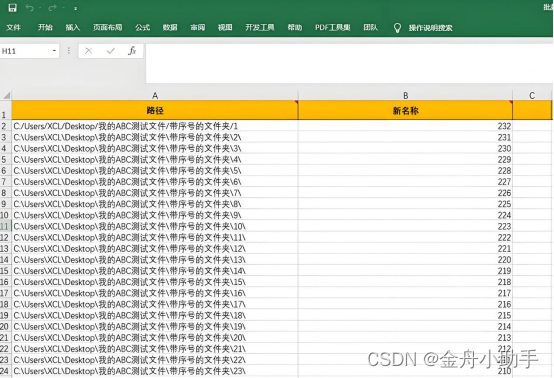Click the Save icon in quick access toolbar
This screenshot has width=554, height=378.
[12, 8]
